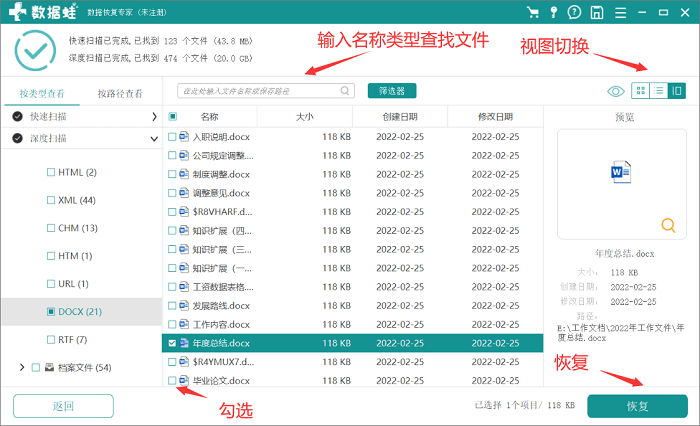Expand the 档案文件 (54) tree node
Image resolution: width=700 pixels, height=426 pixels.
pyautogui.click(x=22, y=367)
